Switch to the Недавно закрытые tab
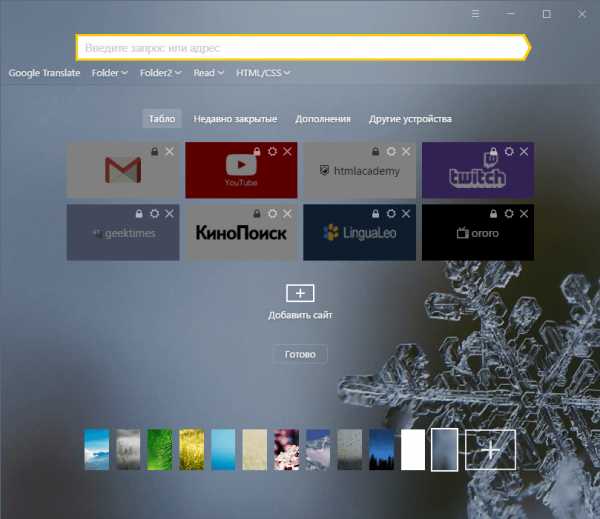Screen dimensions: 600x519 point(235,119)
